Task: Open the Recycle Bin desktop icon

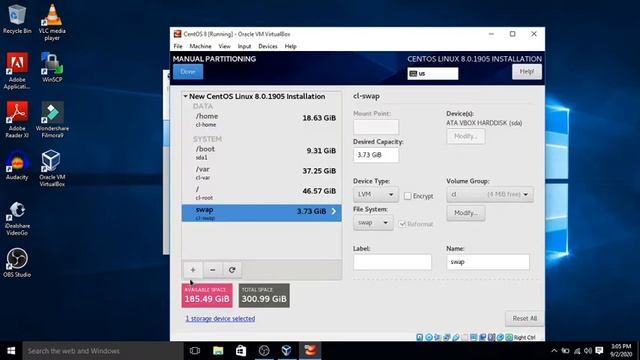Action: (17, 19)
